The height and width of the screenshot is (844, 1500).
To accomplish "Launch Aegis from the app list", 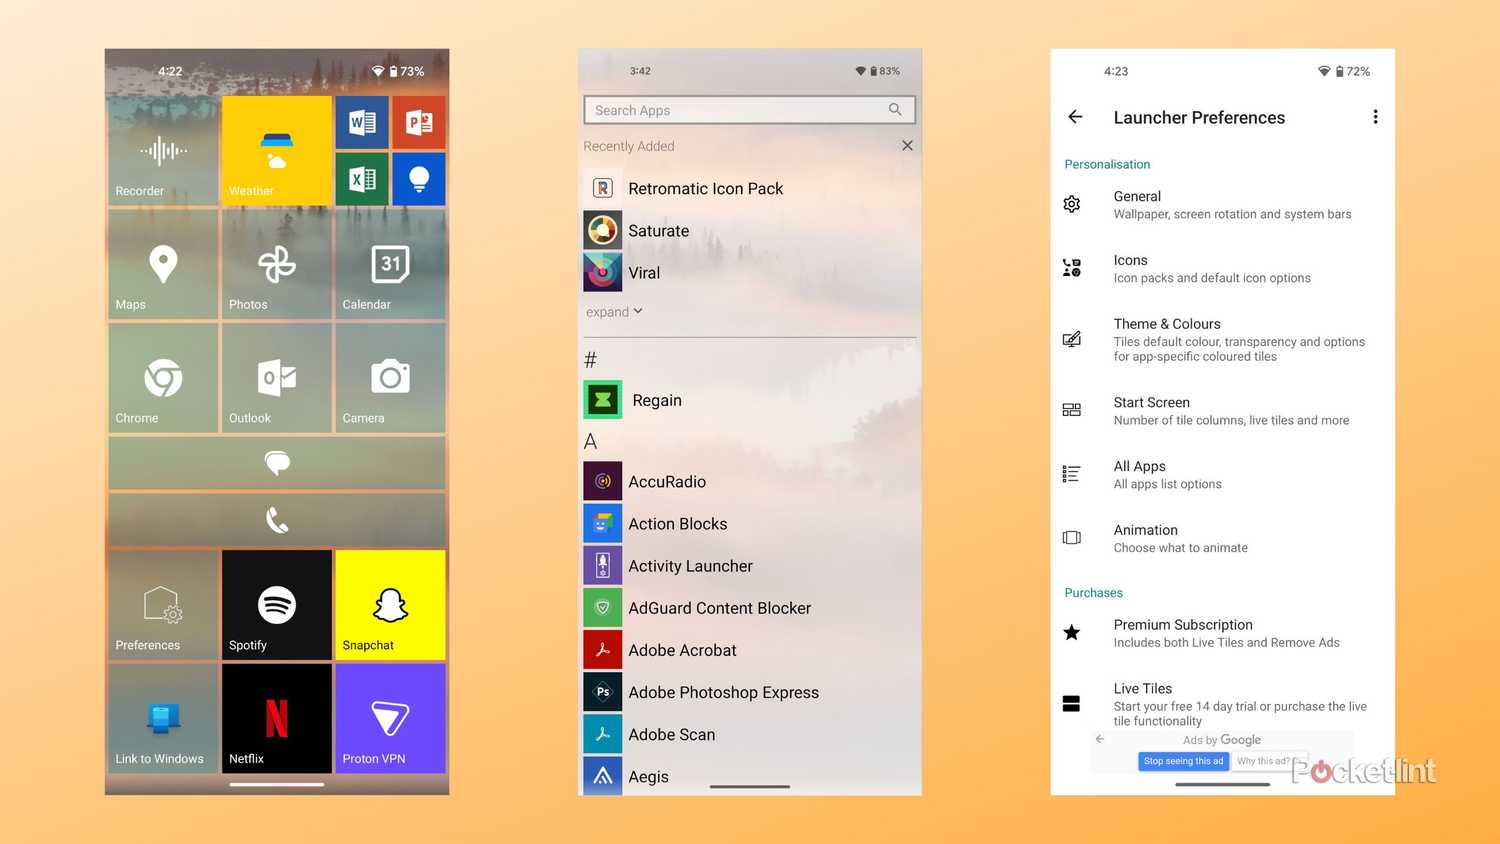I will pyautogui.click(x=749, y=776).
